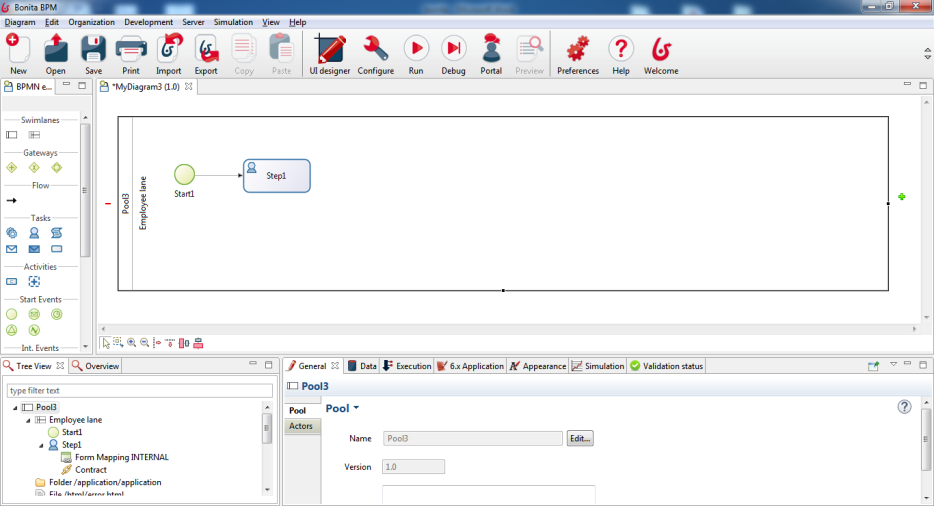Switch to the Overview tab
The width and height of the screenshot is (934, 506).
coord(95,366)
